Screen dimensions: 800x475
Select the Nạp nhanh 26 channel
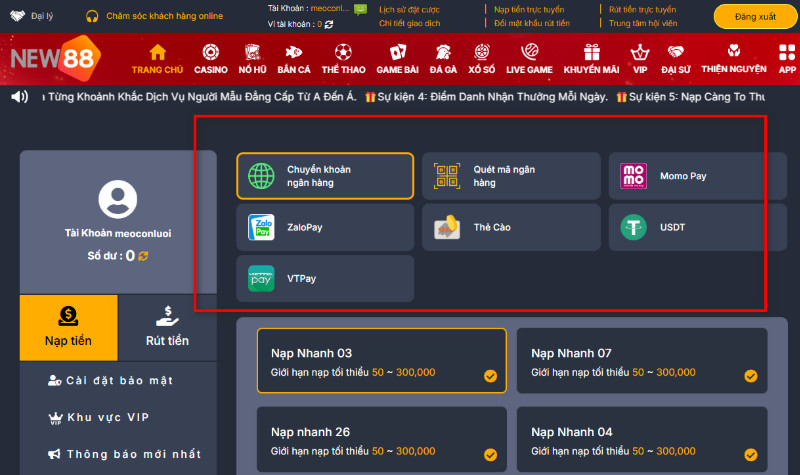pos(382,439)
